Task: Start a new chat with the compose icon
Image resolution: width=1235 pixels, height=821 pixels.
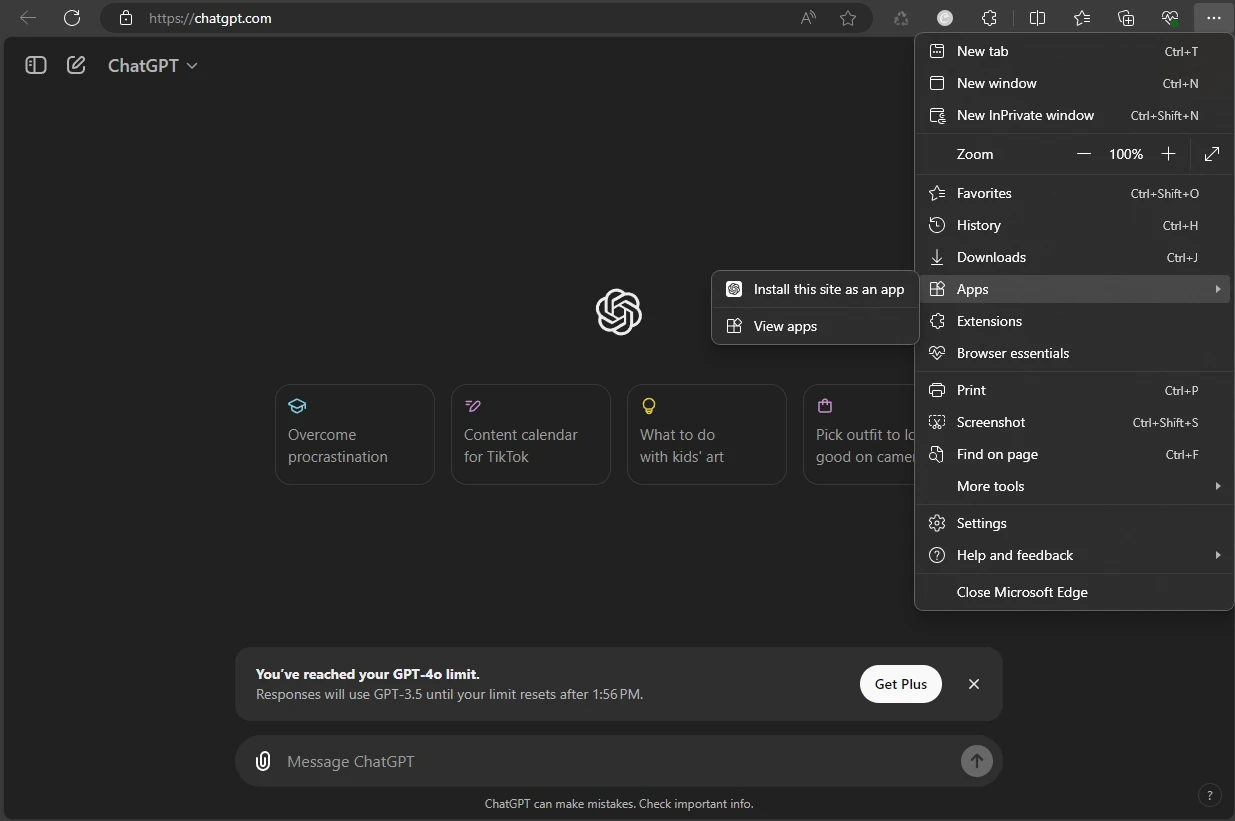Action: [x=76, y=65]
